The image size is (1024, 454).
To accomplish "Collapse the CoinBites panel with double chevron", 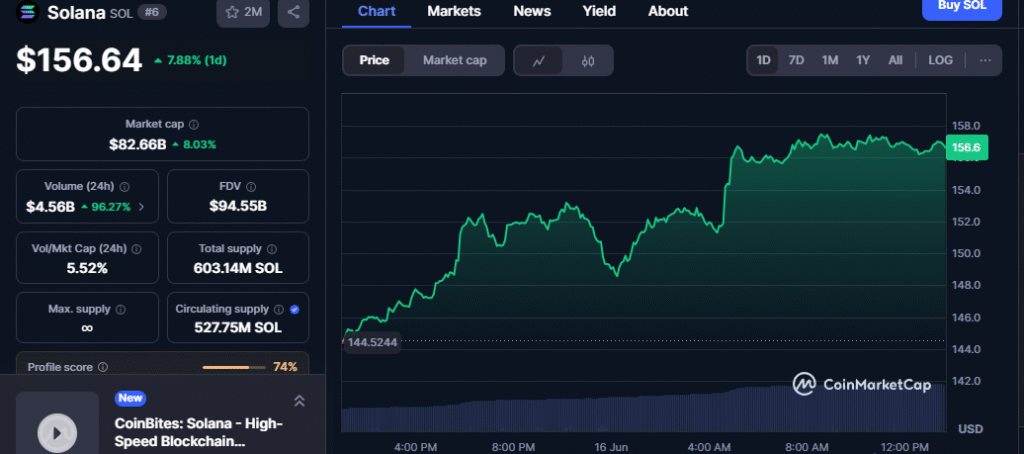I will coord(299,401).
